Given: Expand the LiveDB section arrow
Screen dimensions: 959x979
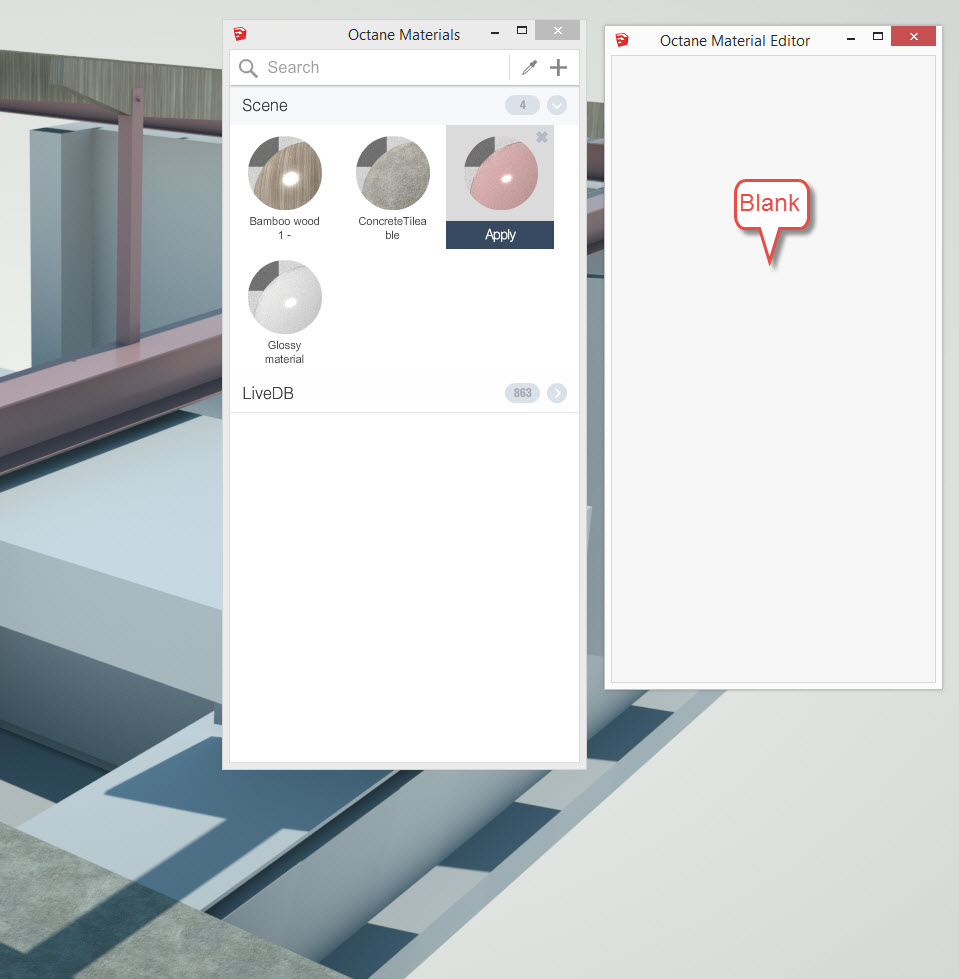Looking at the screenshot, I should click(557, 393).
